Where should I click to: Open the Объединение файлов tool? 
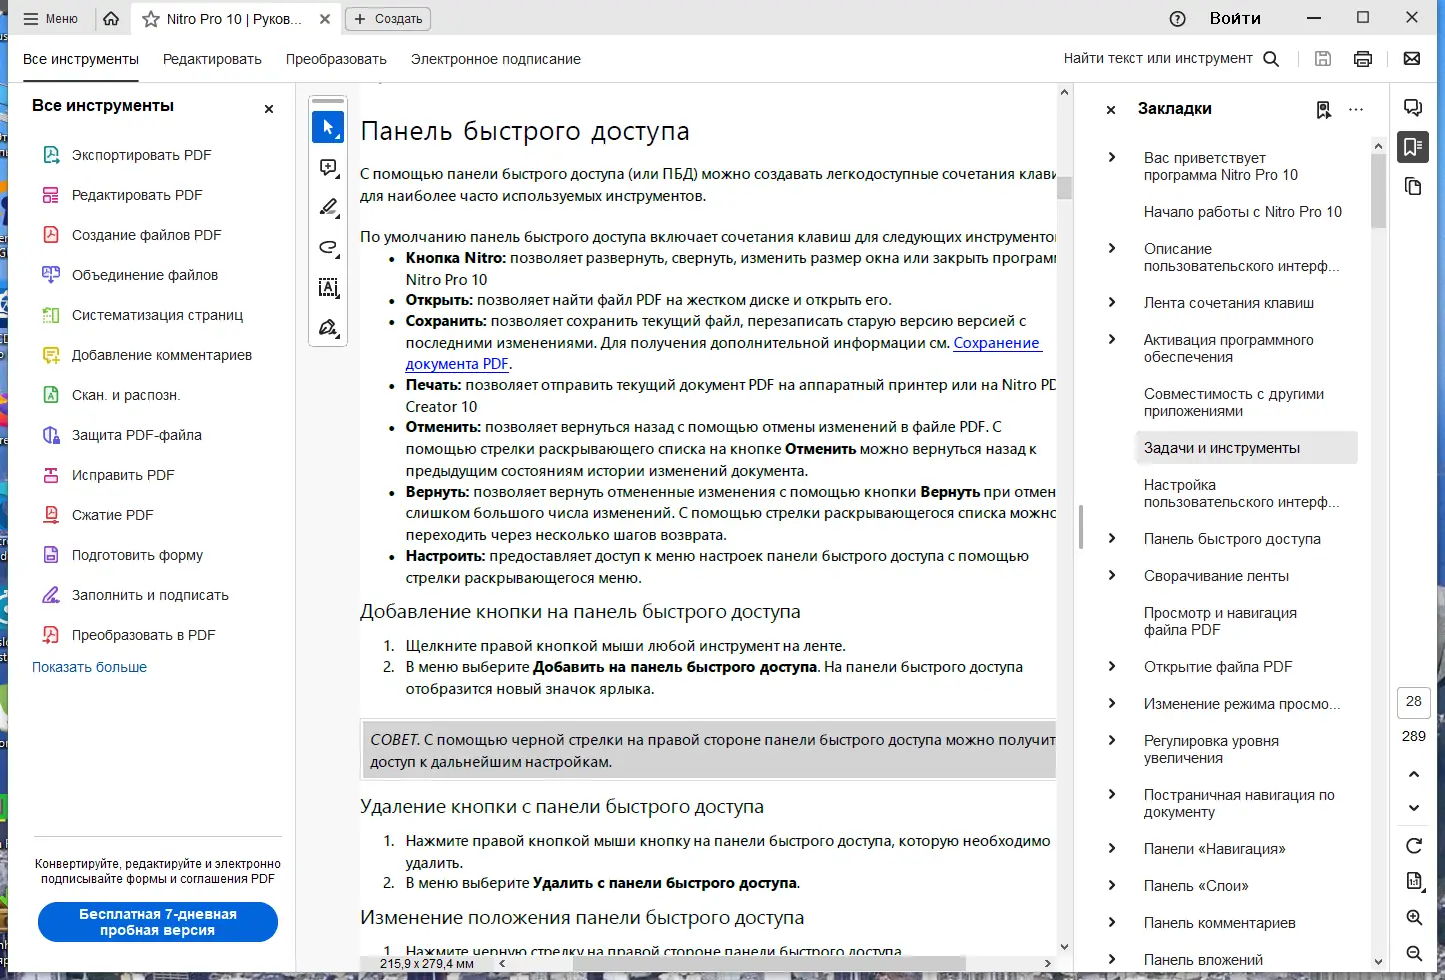[144, 274]
